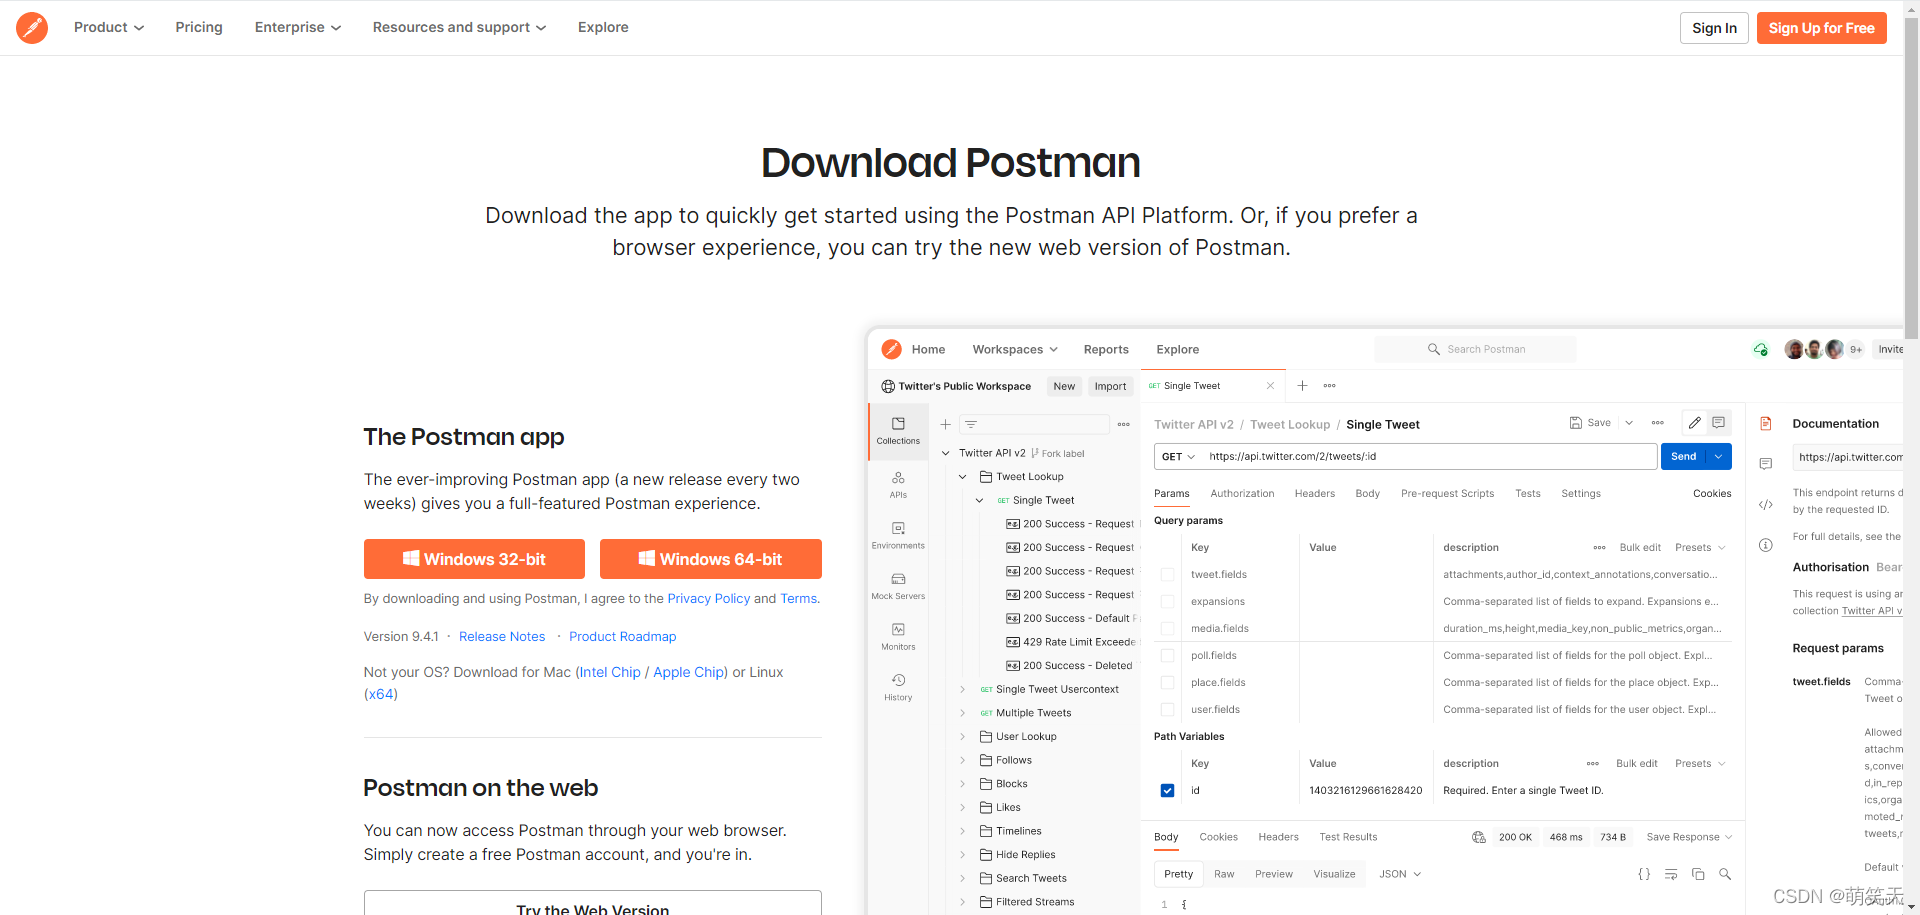This screenshot has width=1920, height=915.
Task: Open the Environments sidebar icon
Action: tap(898, 535)
